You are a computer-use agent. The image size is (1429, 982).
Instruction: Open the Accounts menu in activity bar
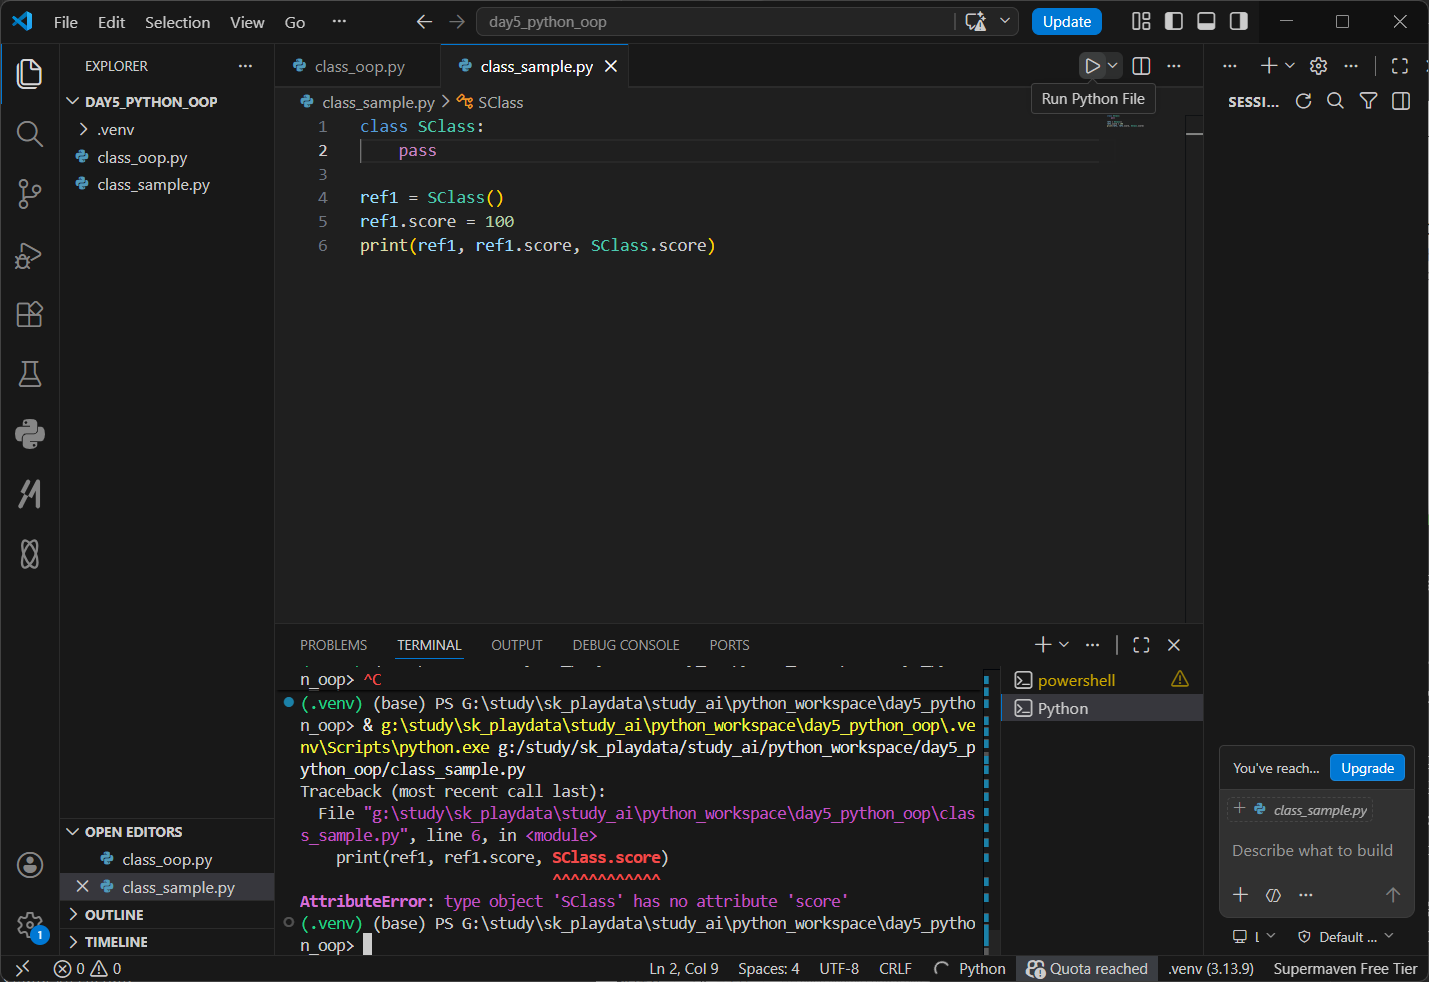(x=30, y=865)
